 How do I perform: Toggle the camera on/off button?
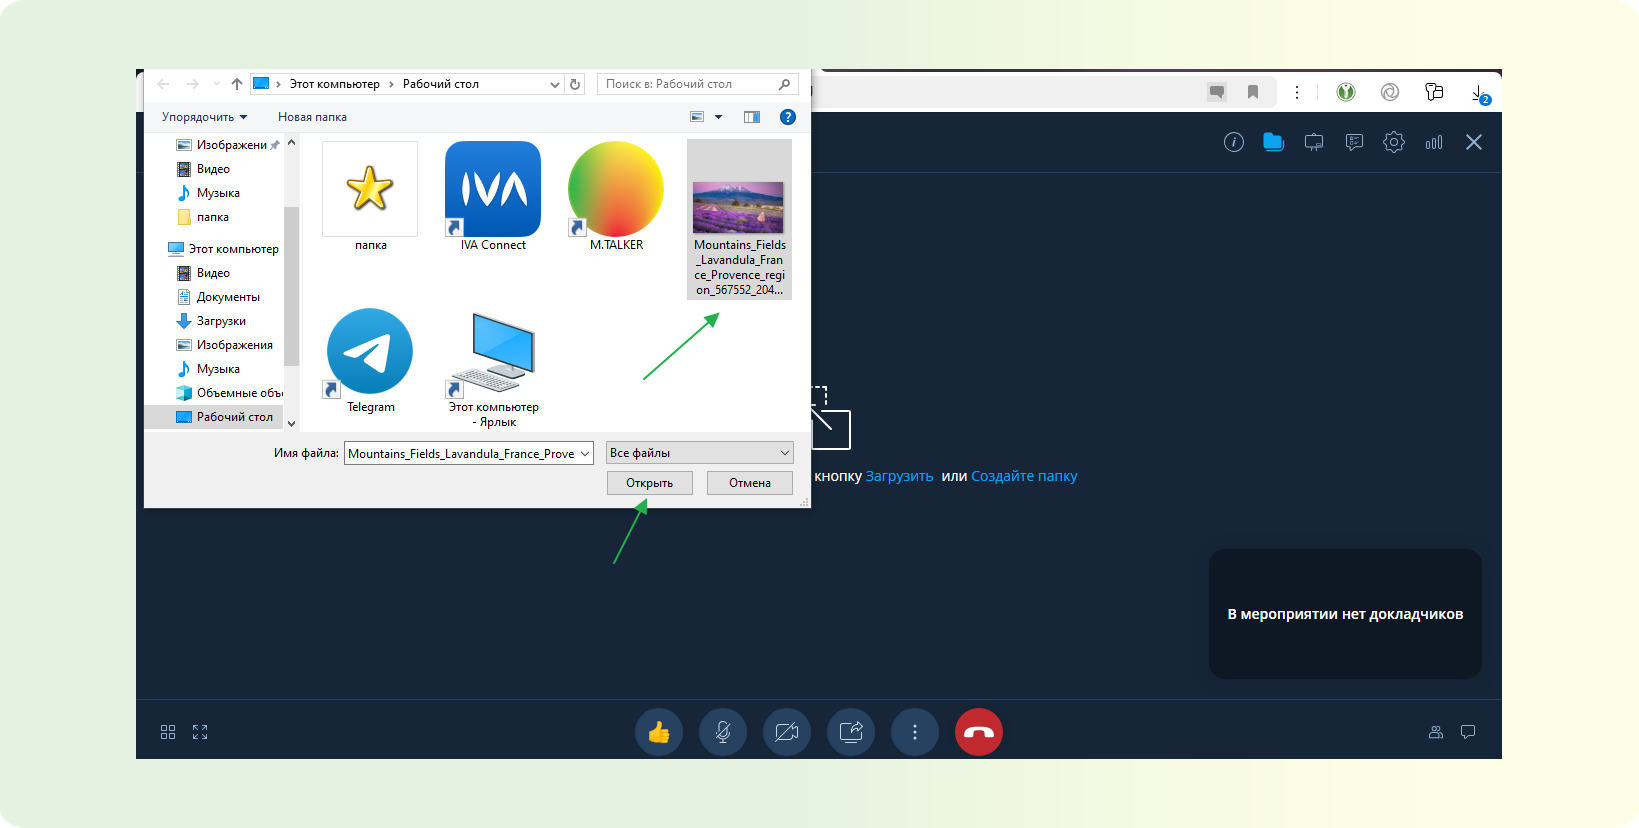pyautogui.click(x=787, y=733)
